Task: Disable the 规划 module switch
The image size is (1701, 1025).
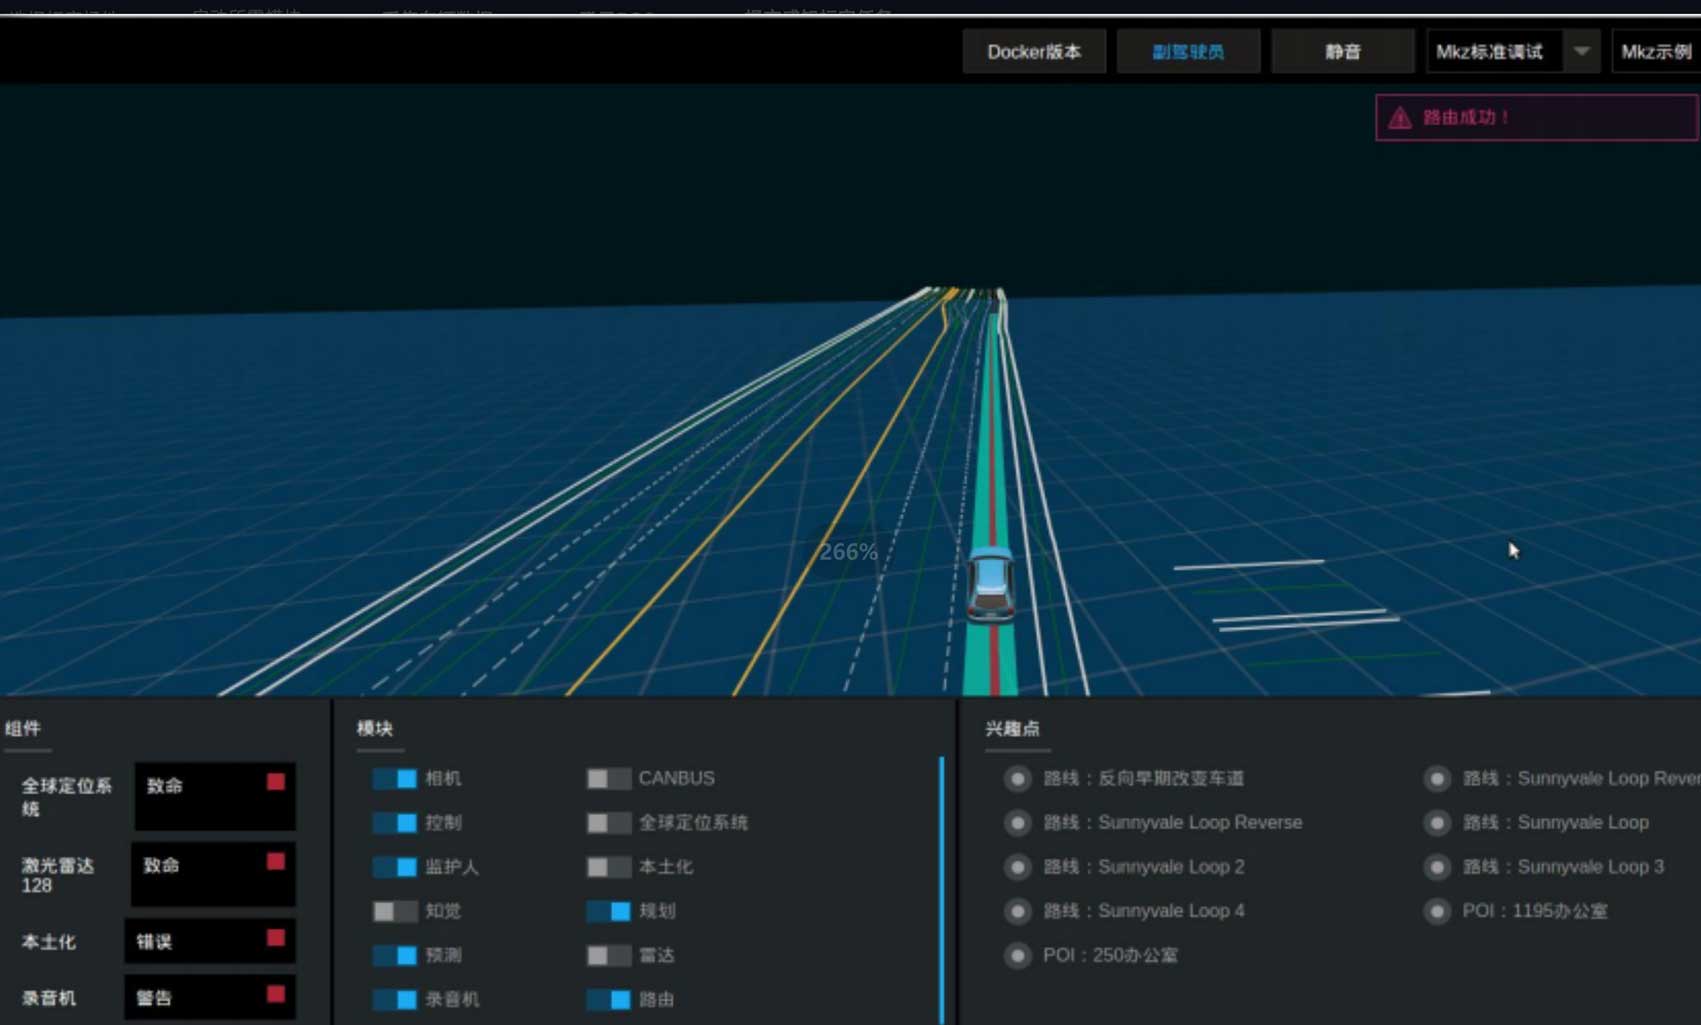Action: [x=608, y=911]
